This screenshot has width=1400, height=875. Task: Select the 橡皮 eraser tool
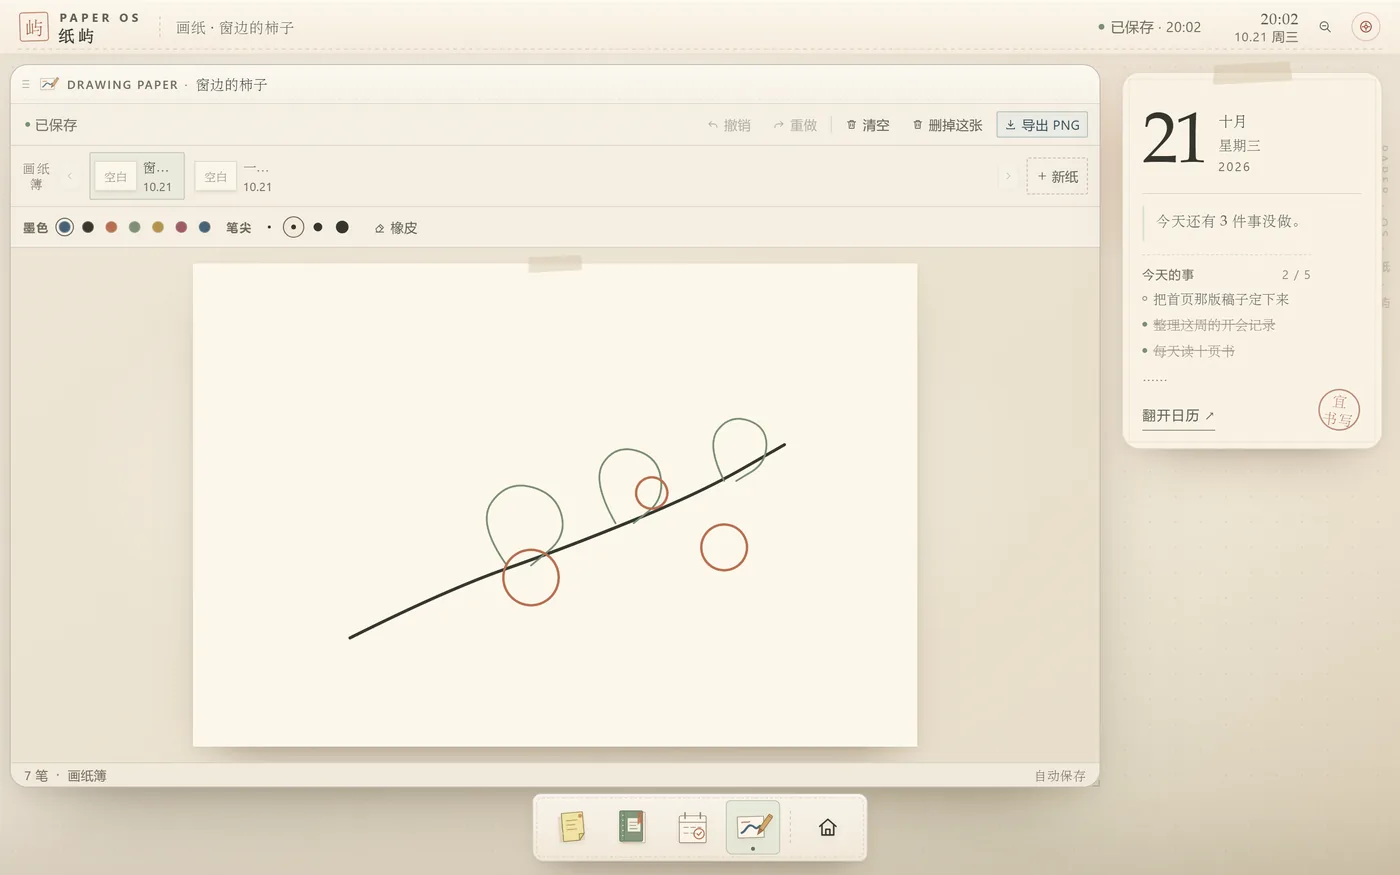click(396, 228)
